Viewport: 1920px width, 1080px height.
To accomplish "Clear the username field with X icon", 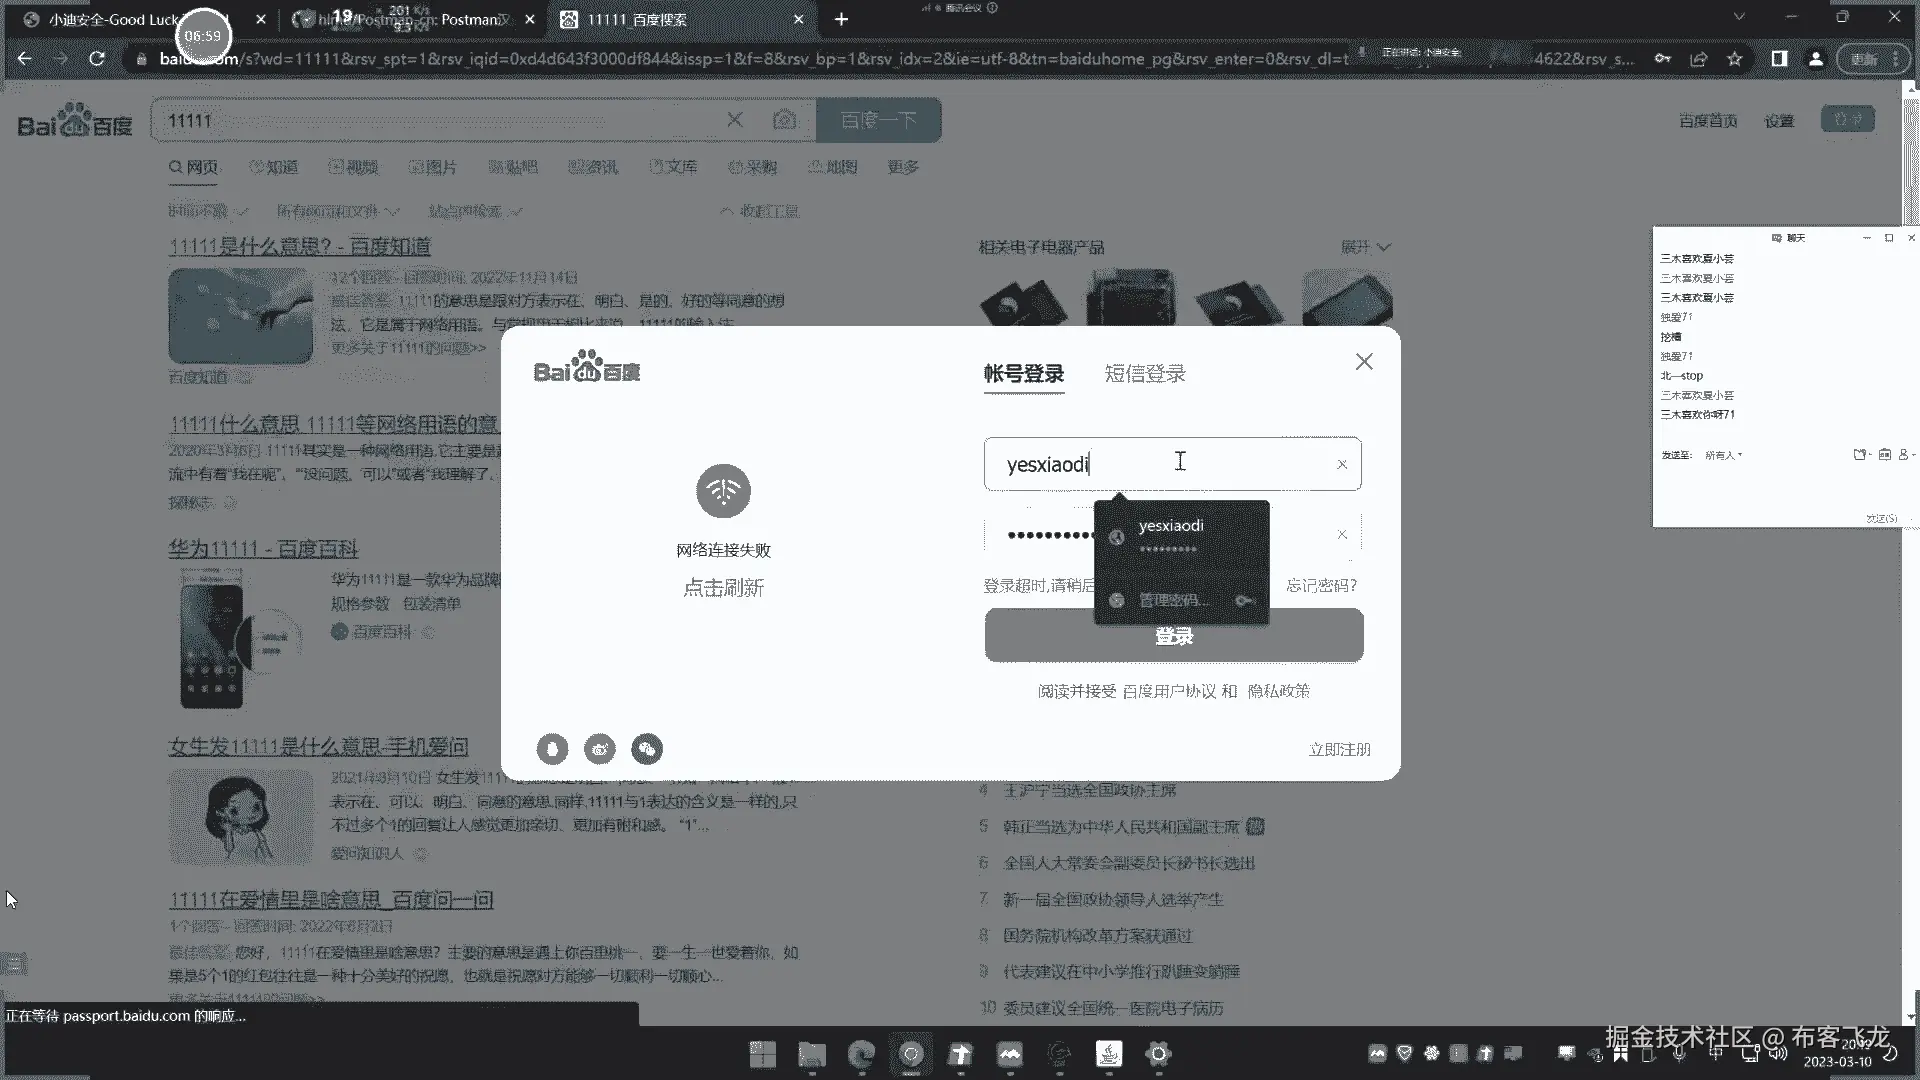I will [x=1342, y=465].
